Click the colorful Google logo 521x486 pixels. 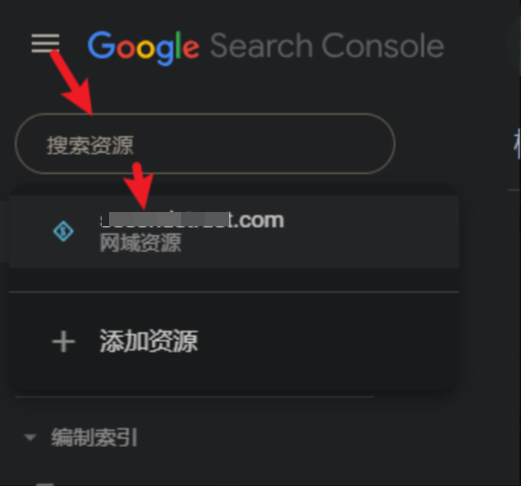tap(144, 47)
